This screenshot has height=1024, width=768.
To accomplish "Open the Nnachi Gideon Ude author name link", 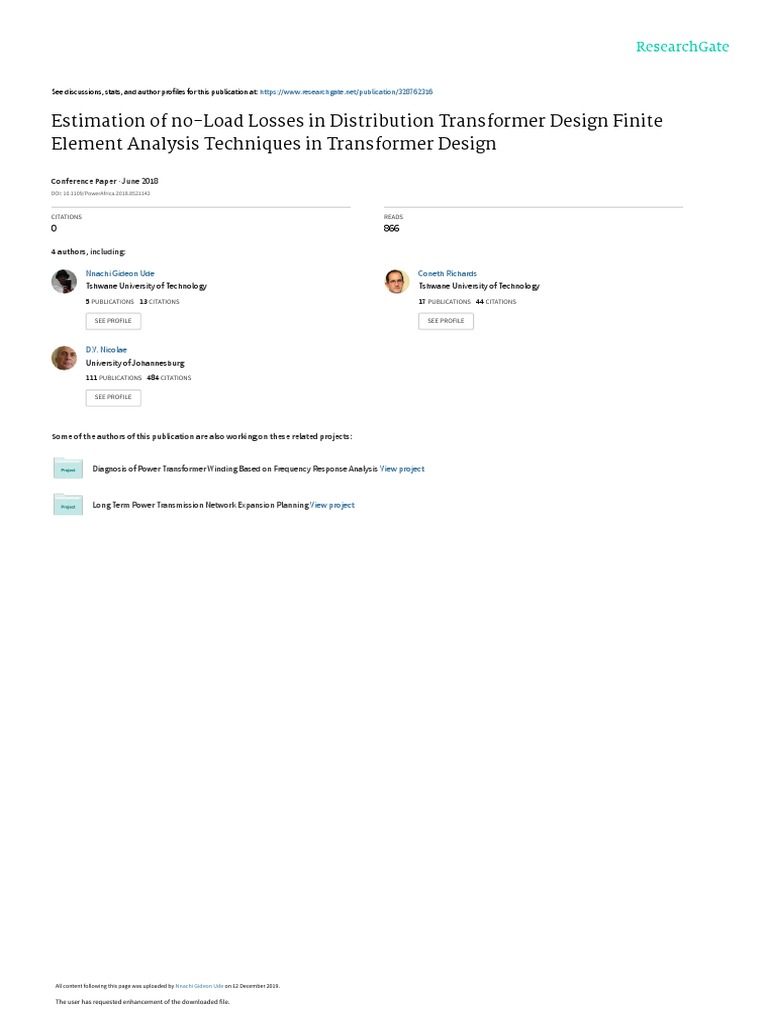I will [120, 273].
